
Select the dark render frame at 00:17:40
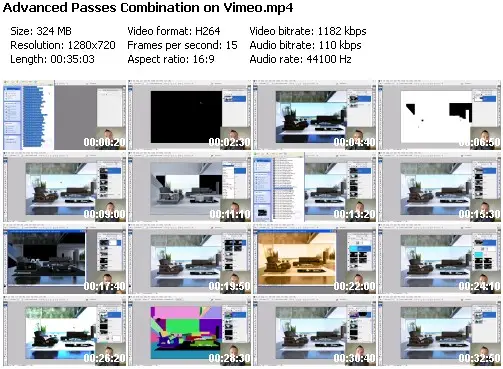coord(65,259)
